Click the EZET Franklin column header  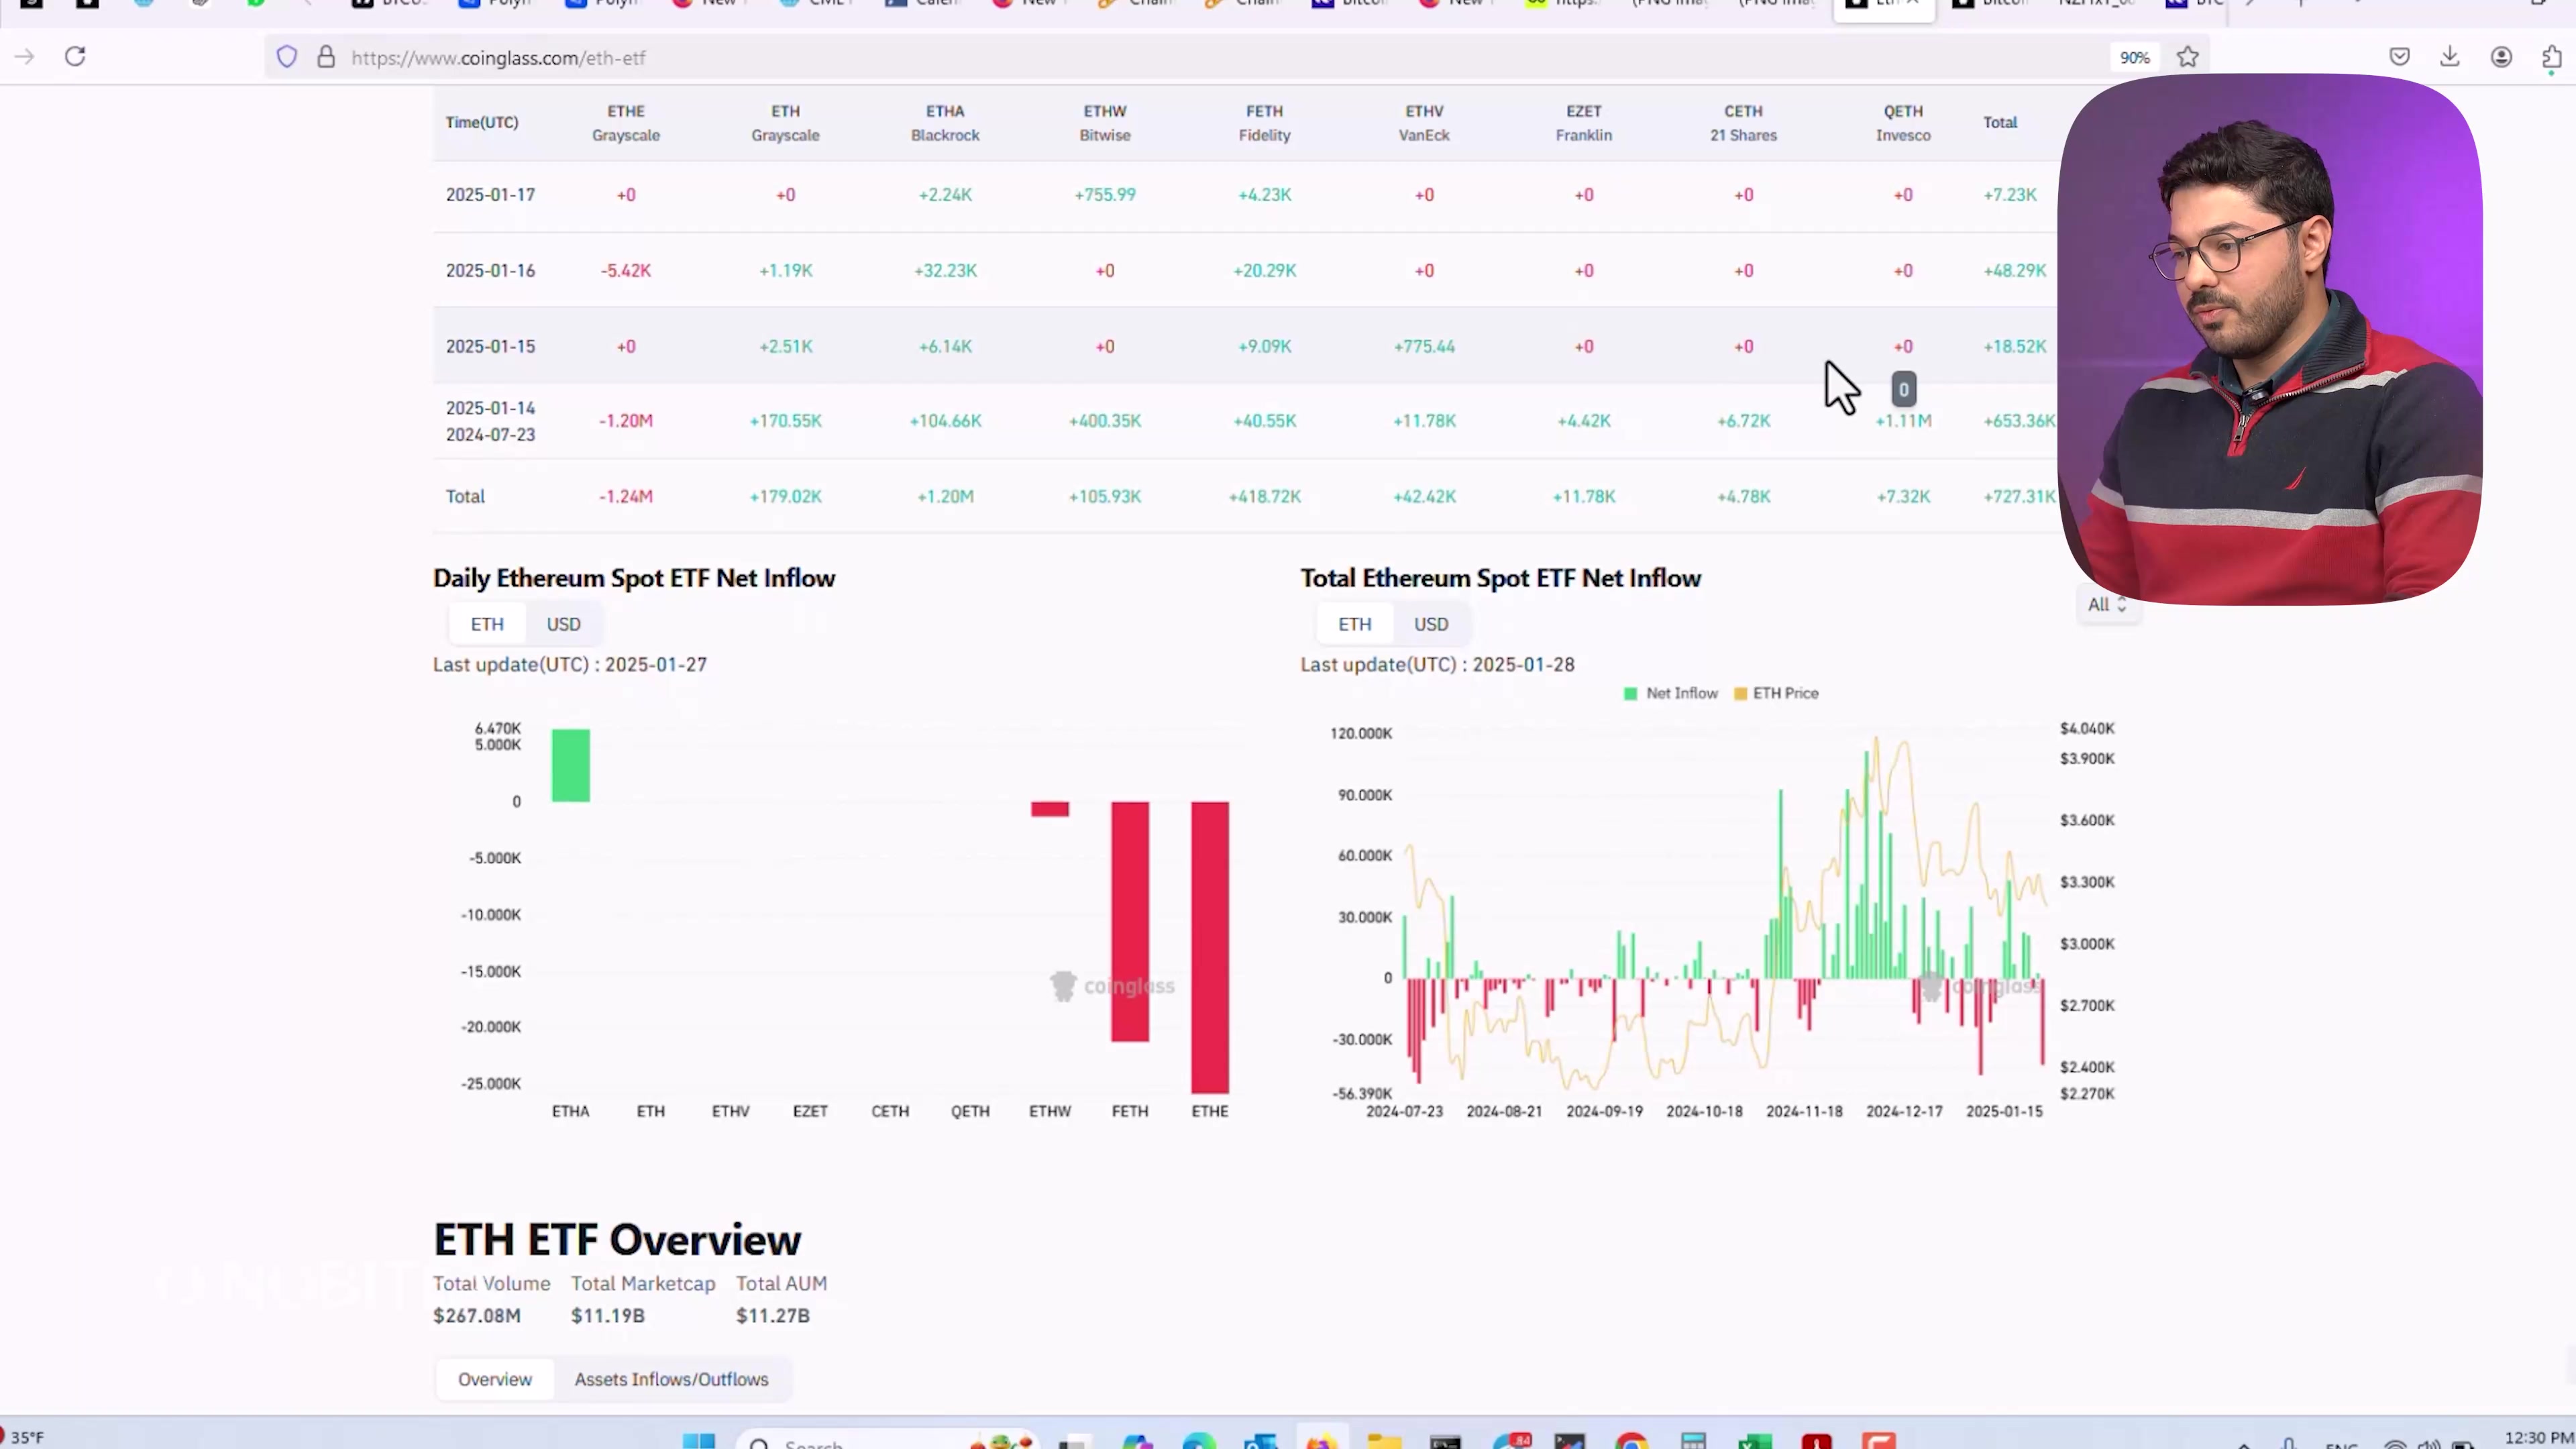tap(1584, 123)
